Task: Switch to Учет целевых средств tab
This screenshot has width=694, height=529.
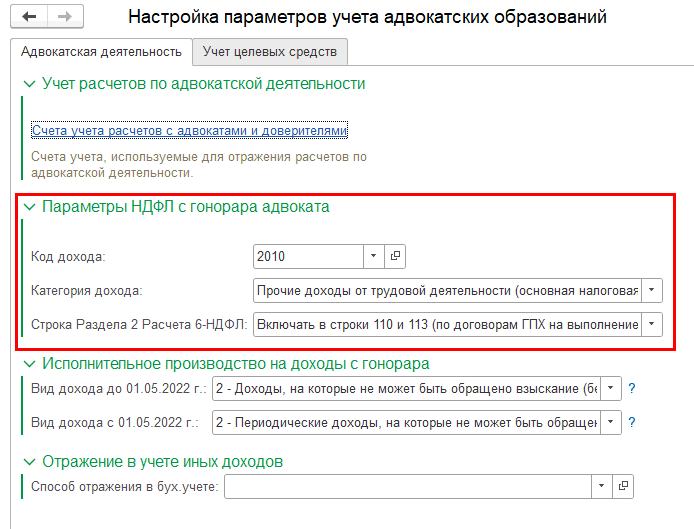Action: (x=270, y=51)
